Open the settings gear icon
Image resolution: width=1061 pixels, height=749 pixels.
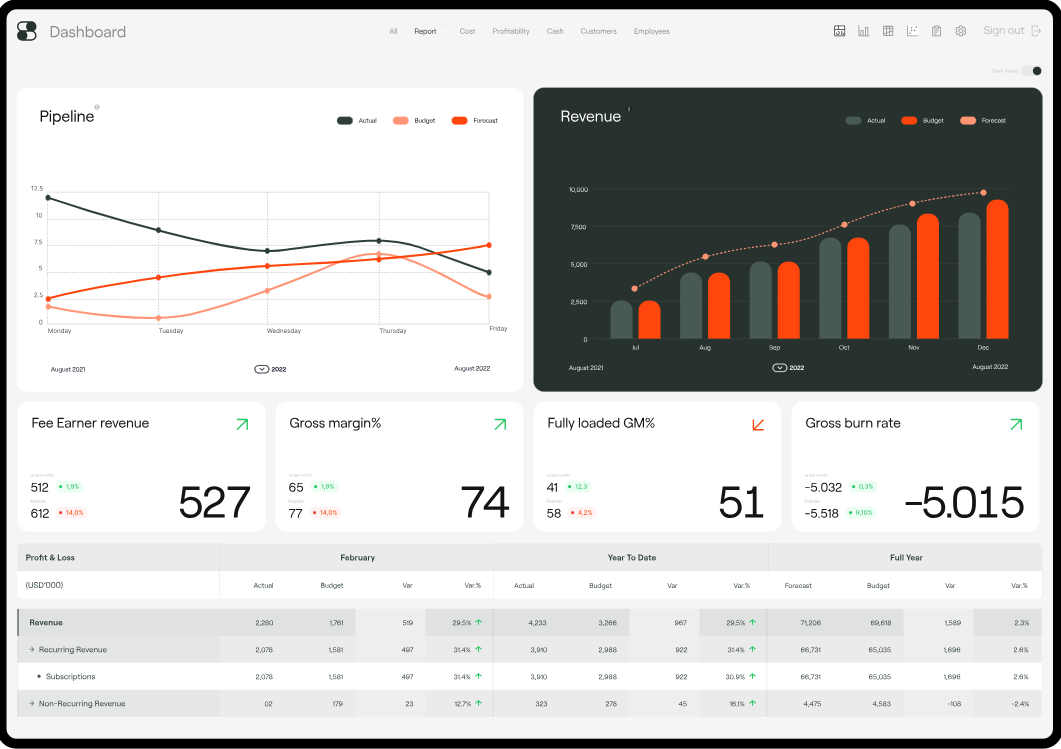tap(960, 31)
